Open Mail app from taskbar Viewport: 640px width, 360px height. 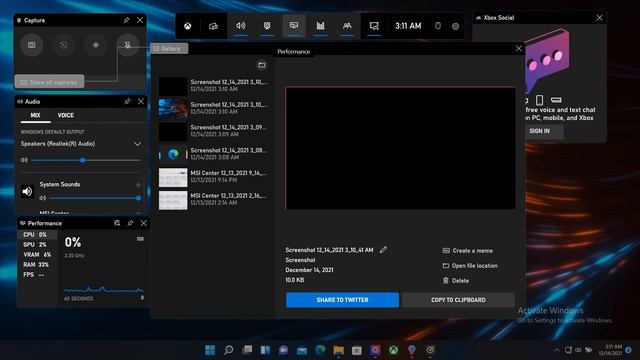302,350
